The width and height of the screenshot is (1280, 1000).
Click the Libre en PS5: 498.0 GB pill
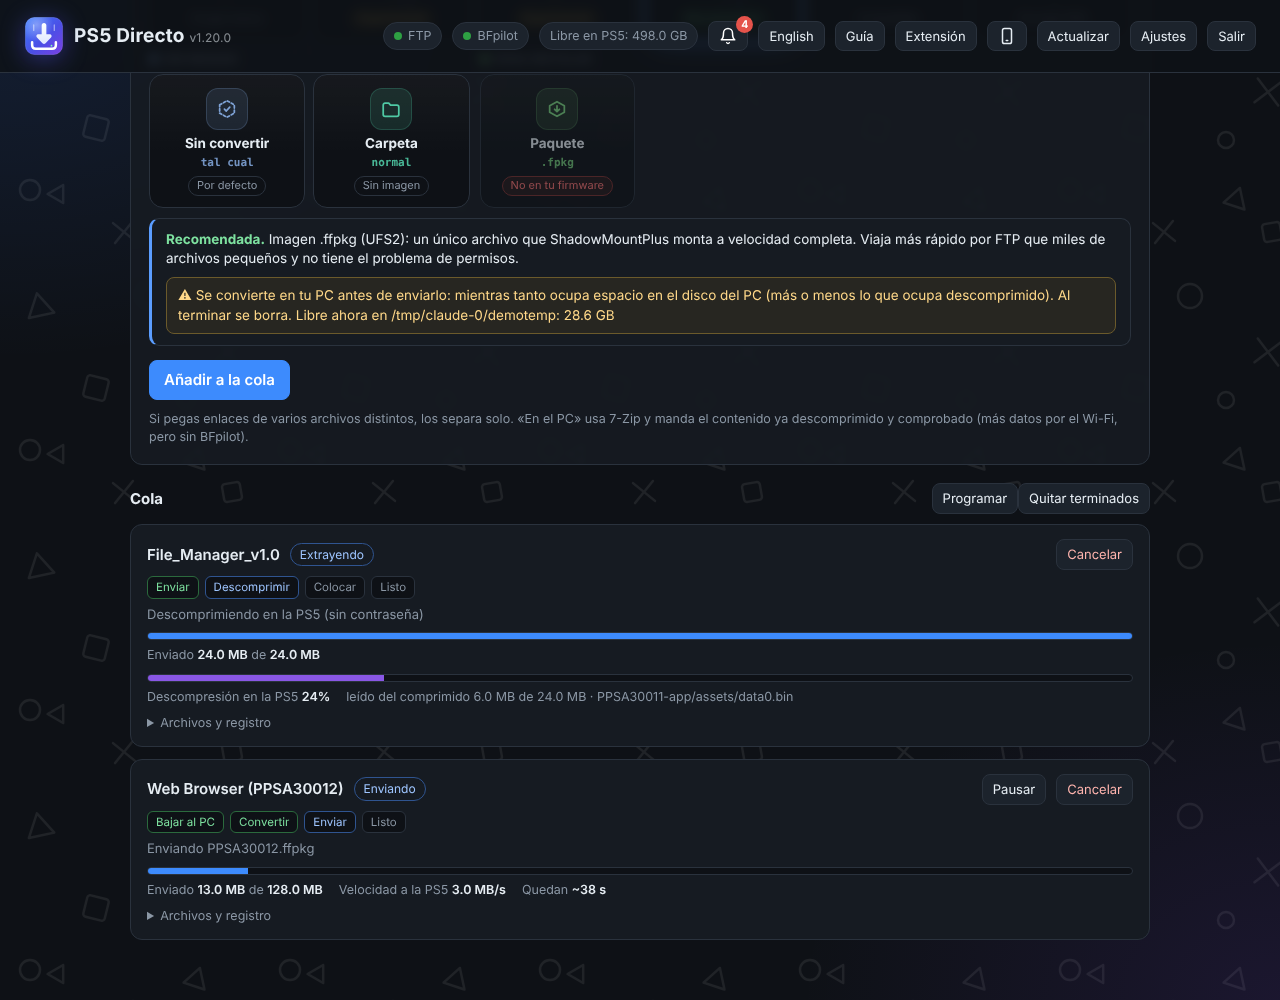(618, 36)
